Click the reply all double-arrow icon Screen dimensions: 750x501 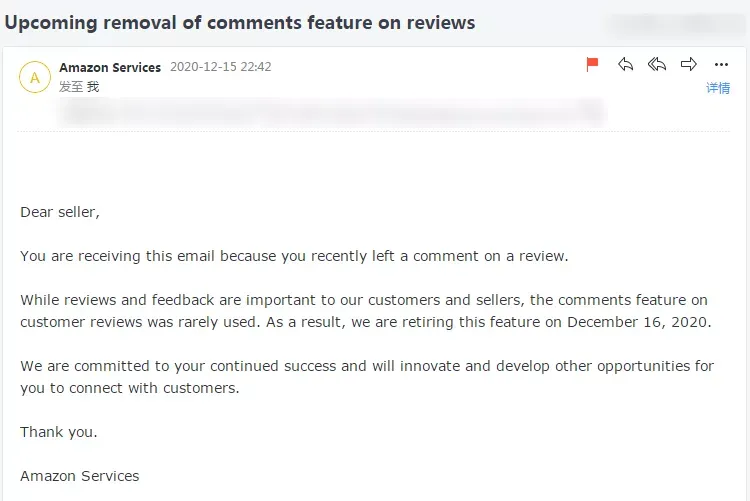(x=657, y=64)
